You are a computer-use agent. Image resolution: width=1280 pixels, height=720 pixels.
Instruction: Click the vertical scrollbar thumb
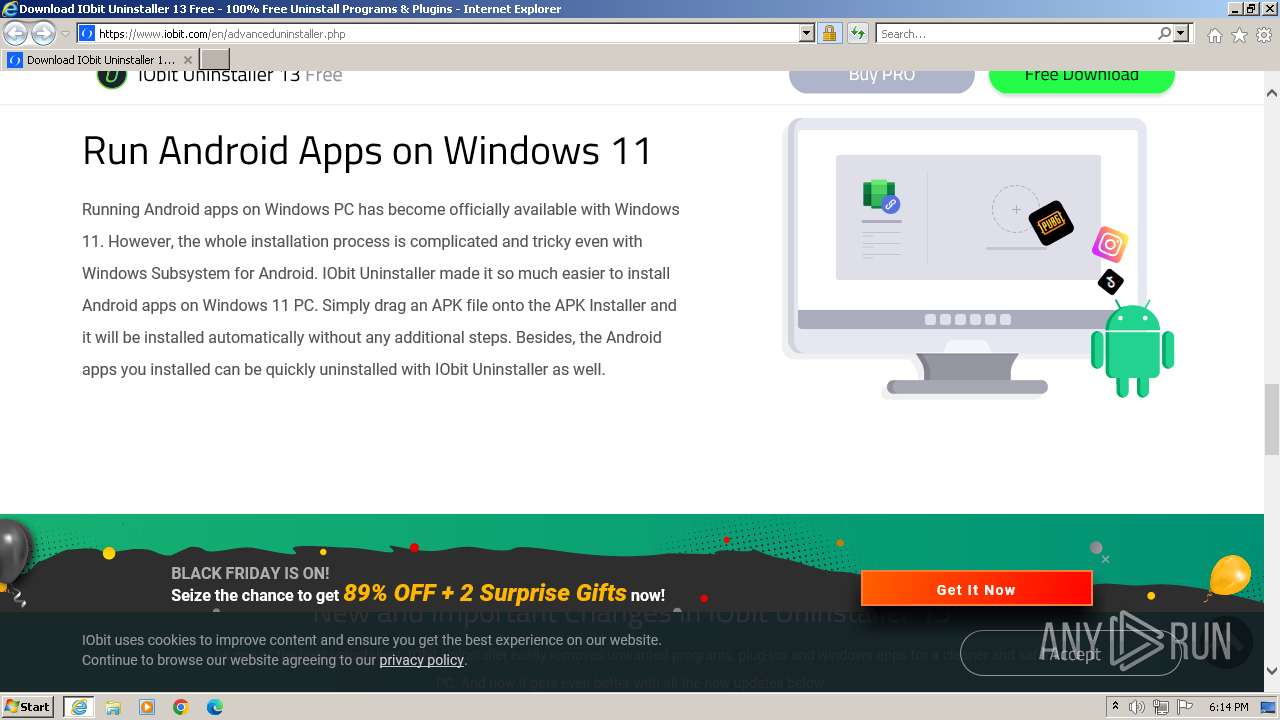[1272, 419]
